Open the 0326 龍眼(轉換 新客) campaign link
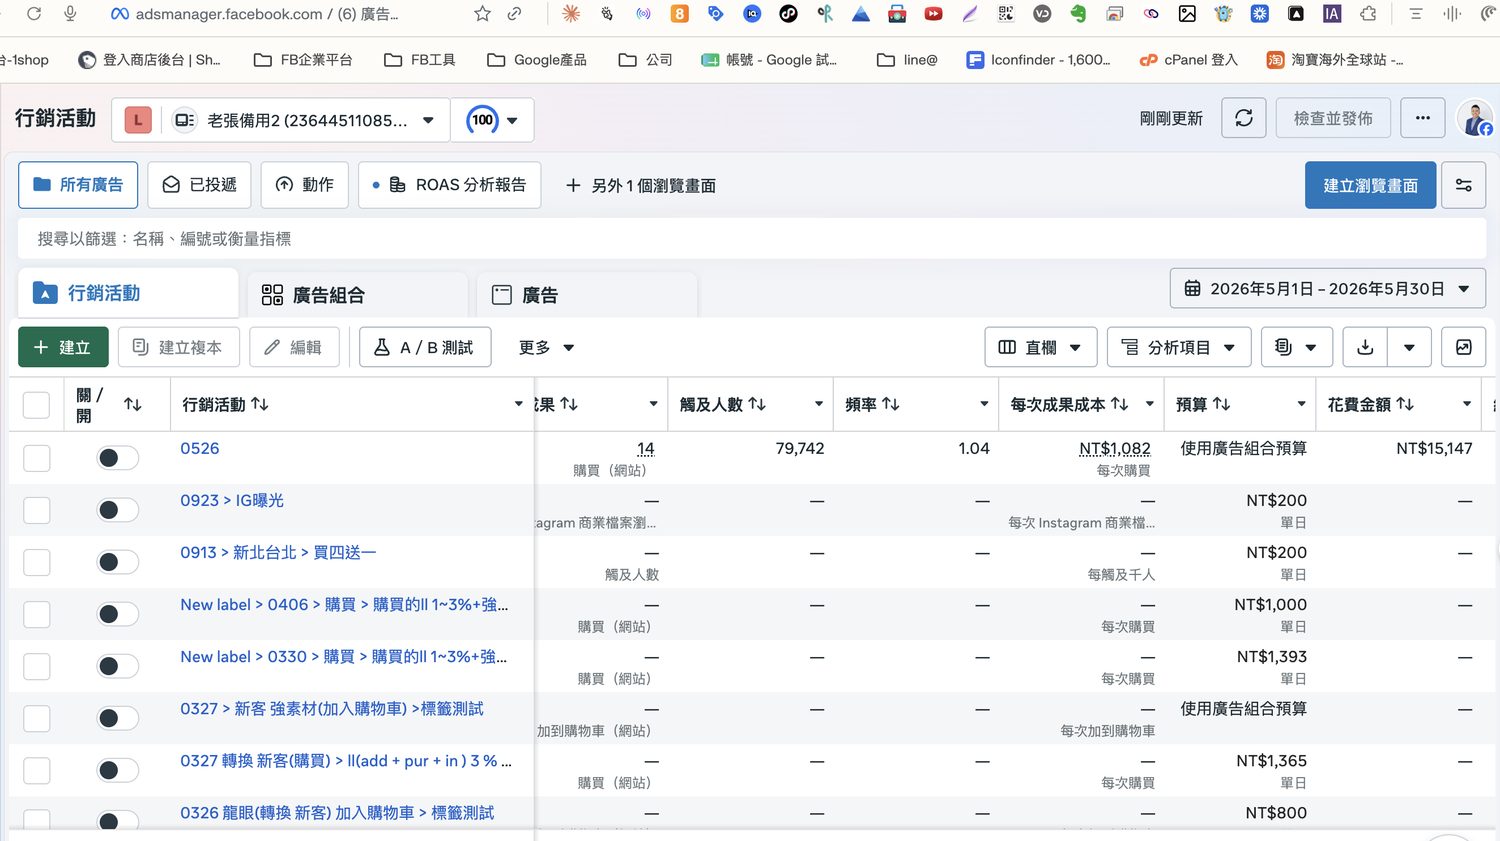Screen dimensions: 1500x841 point(337,813)
